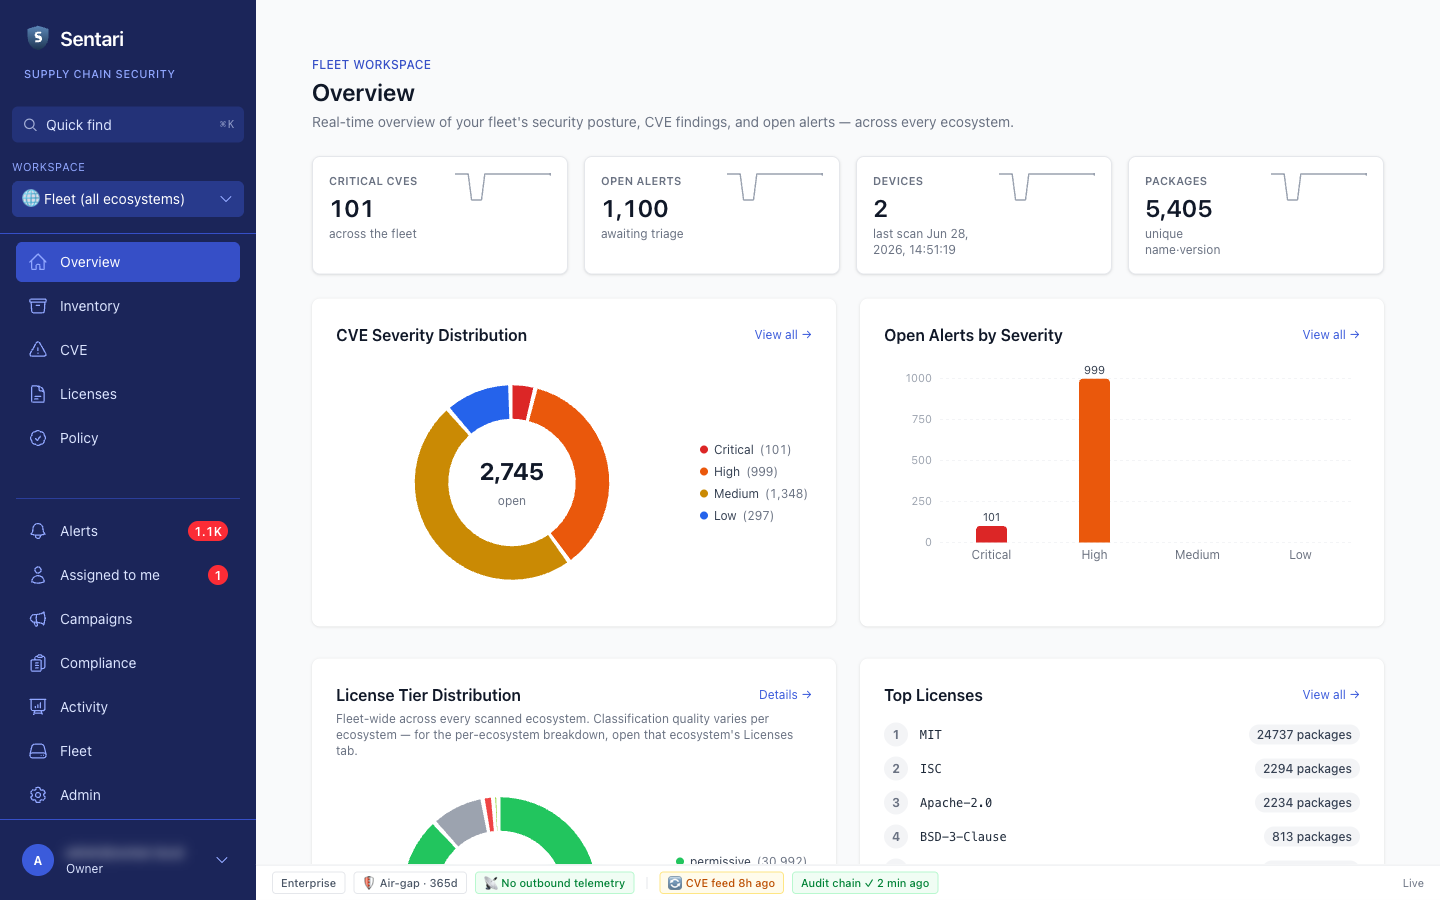Click the Sentari shield logo icon
1440x900 pixels.
[x=38, y=38]
